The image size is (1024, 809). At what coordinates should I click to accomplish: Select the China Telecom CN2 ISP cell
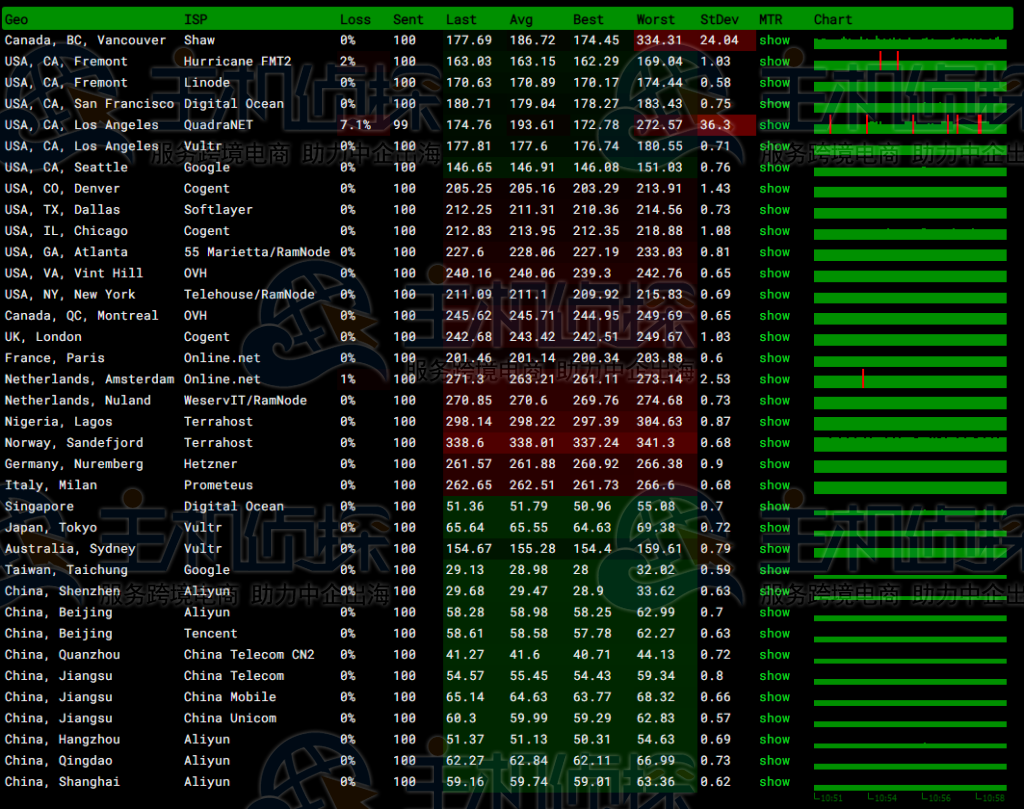tap(249, 655)
